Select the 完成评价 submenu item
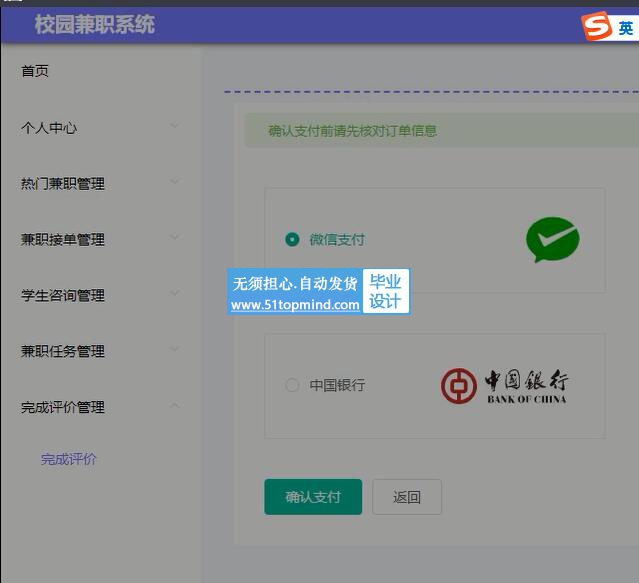Viewport: 639px width, 583px height. (x=68, y=459)
